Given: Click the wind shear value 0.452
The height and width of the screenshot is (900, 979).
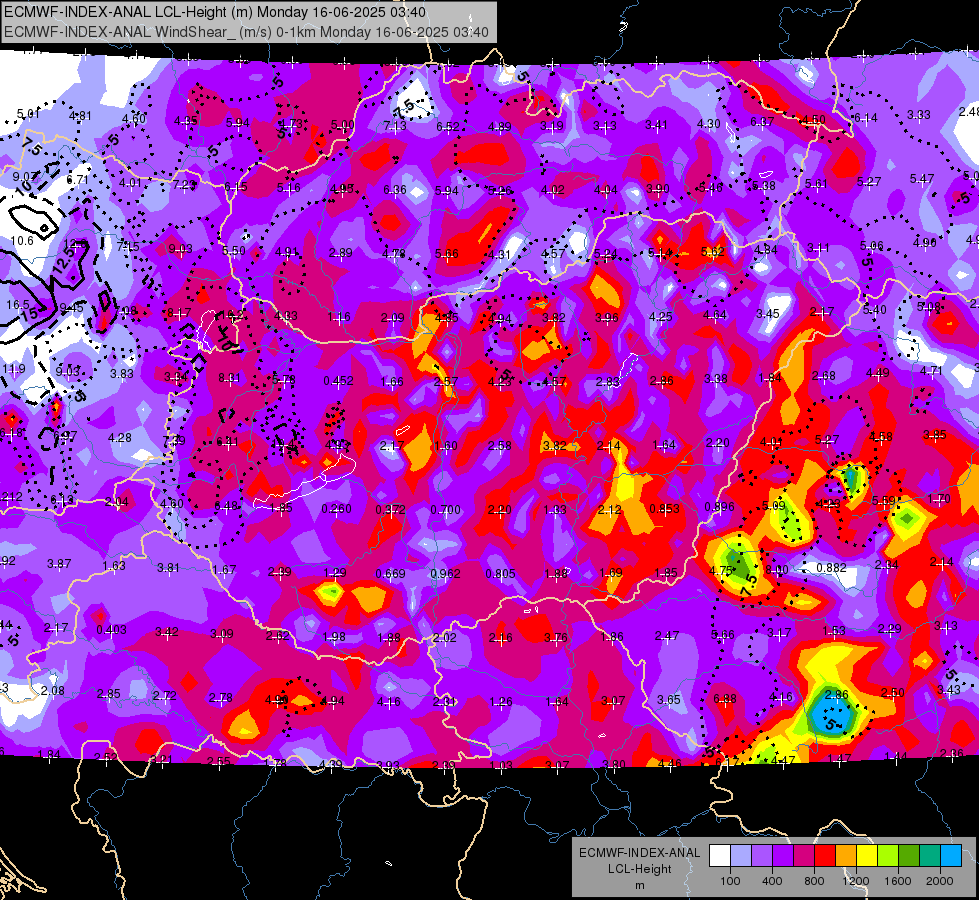Looking at the screenshot, I should point(338,381).
